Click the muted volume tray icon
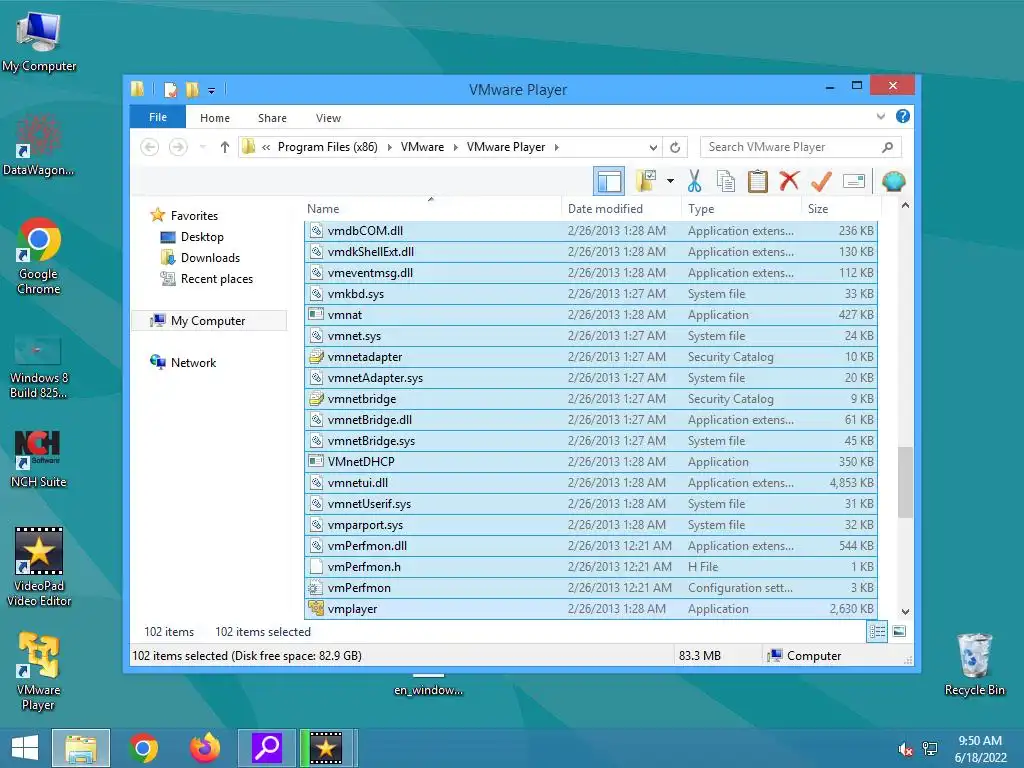This screenshot has width=1024, height=768. click(906, 749)
